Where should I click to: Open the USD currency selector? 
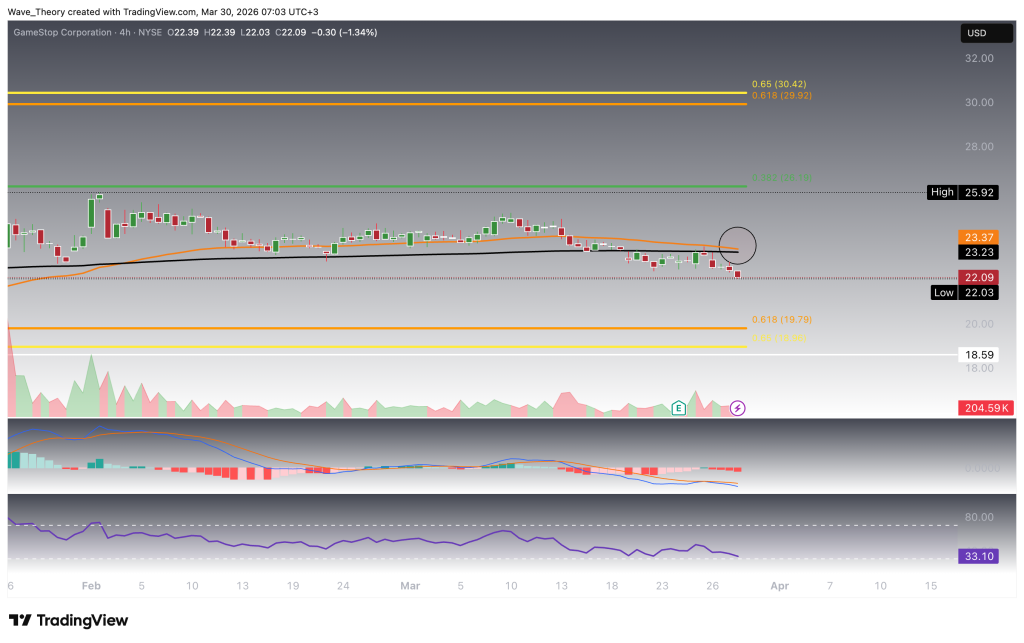tap(977, 34)
